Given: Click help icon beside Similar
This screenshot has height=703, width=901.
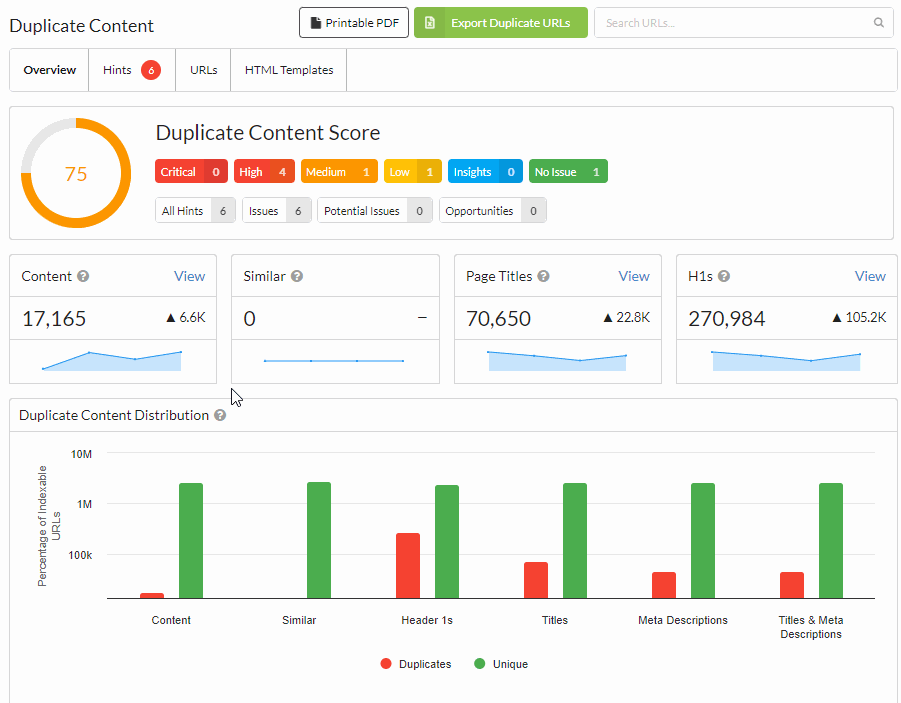Looking at the screenshot, I should coord(297,276).
